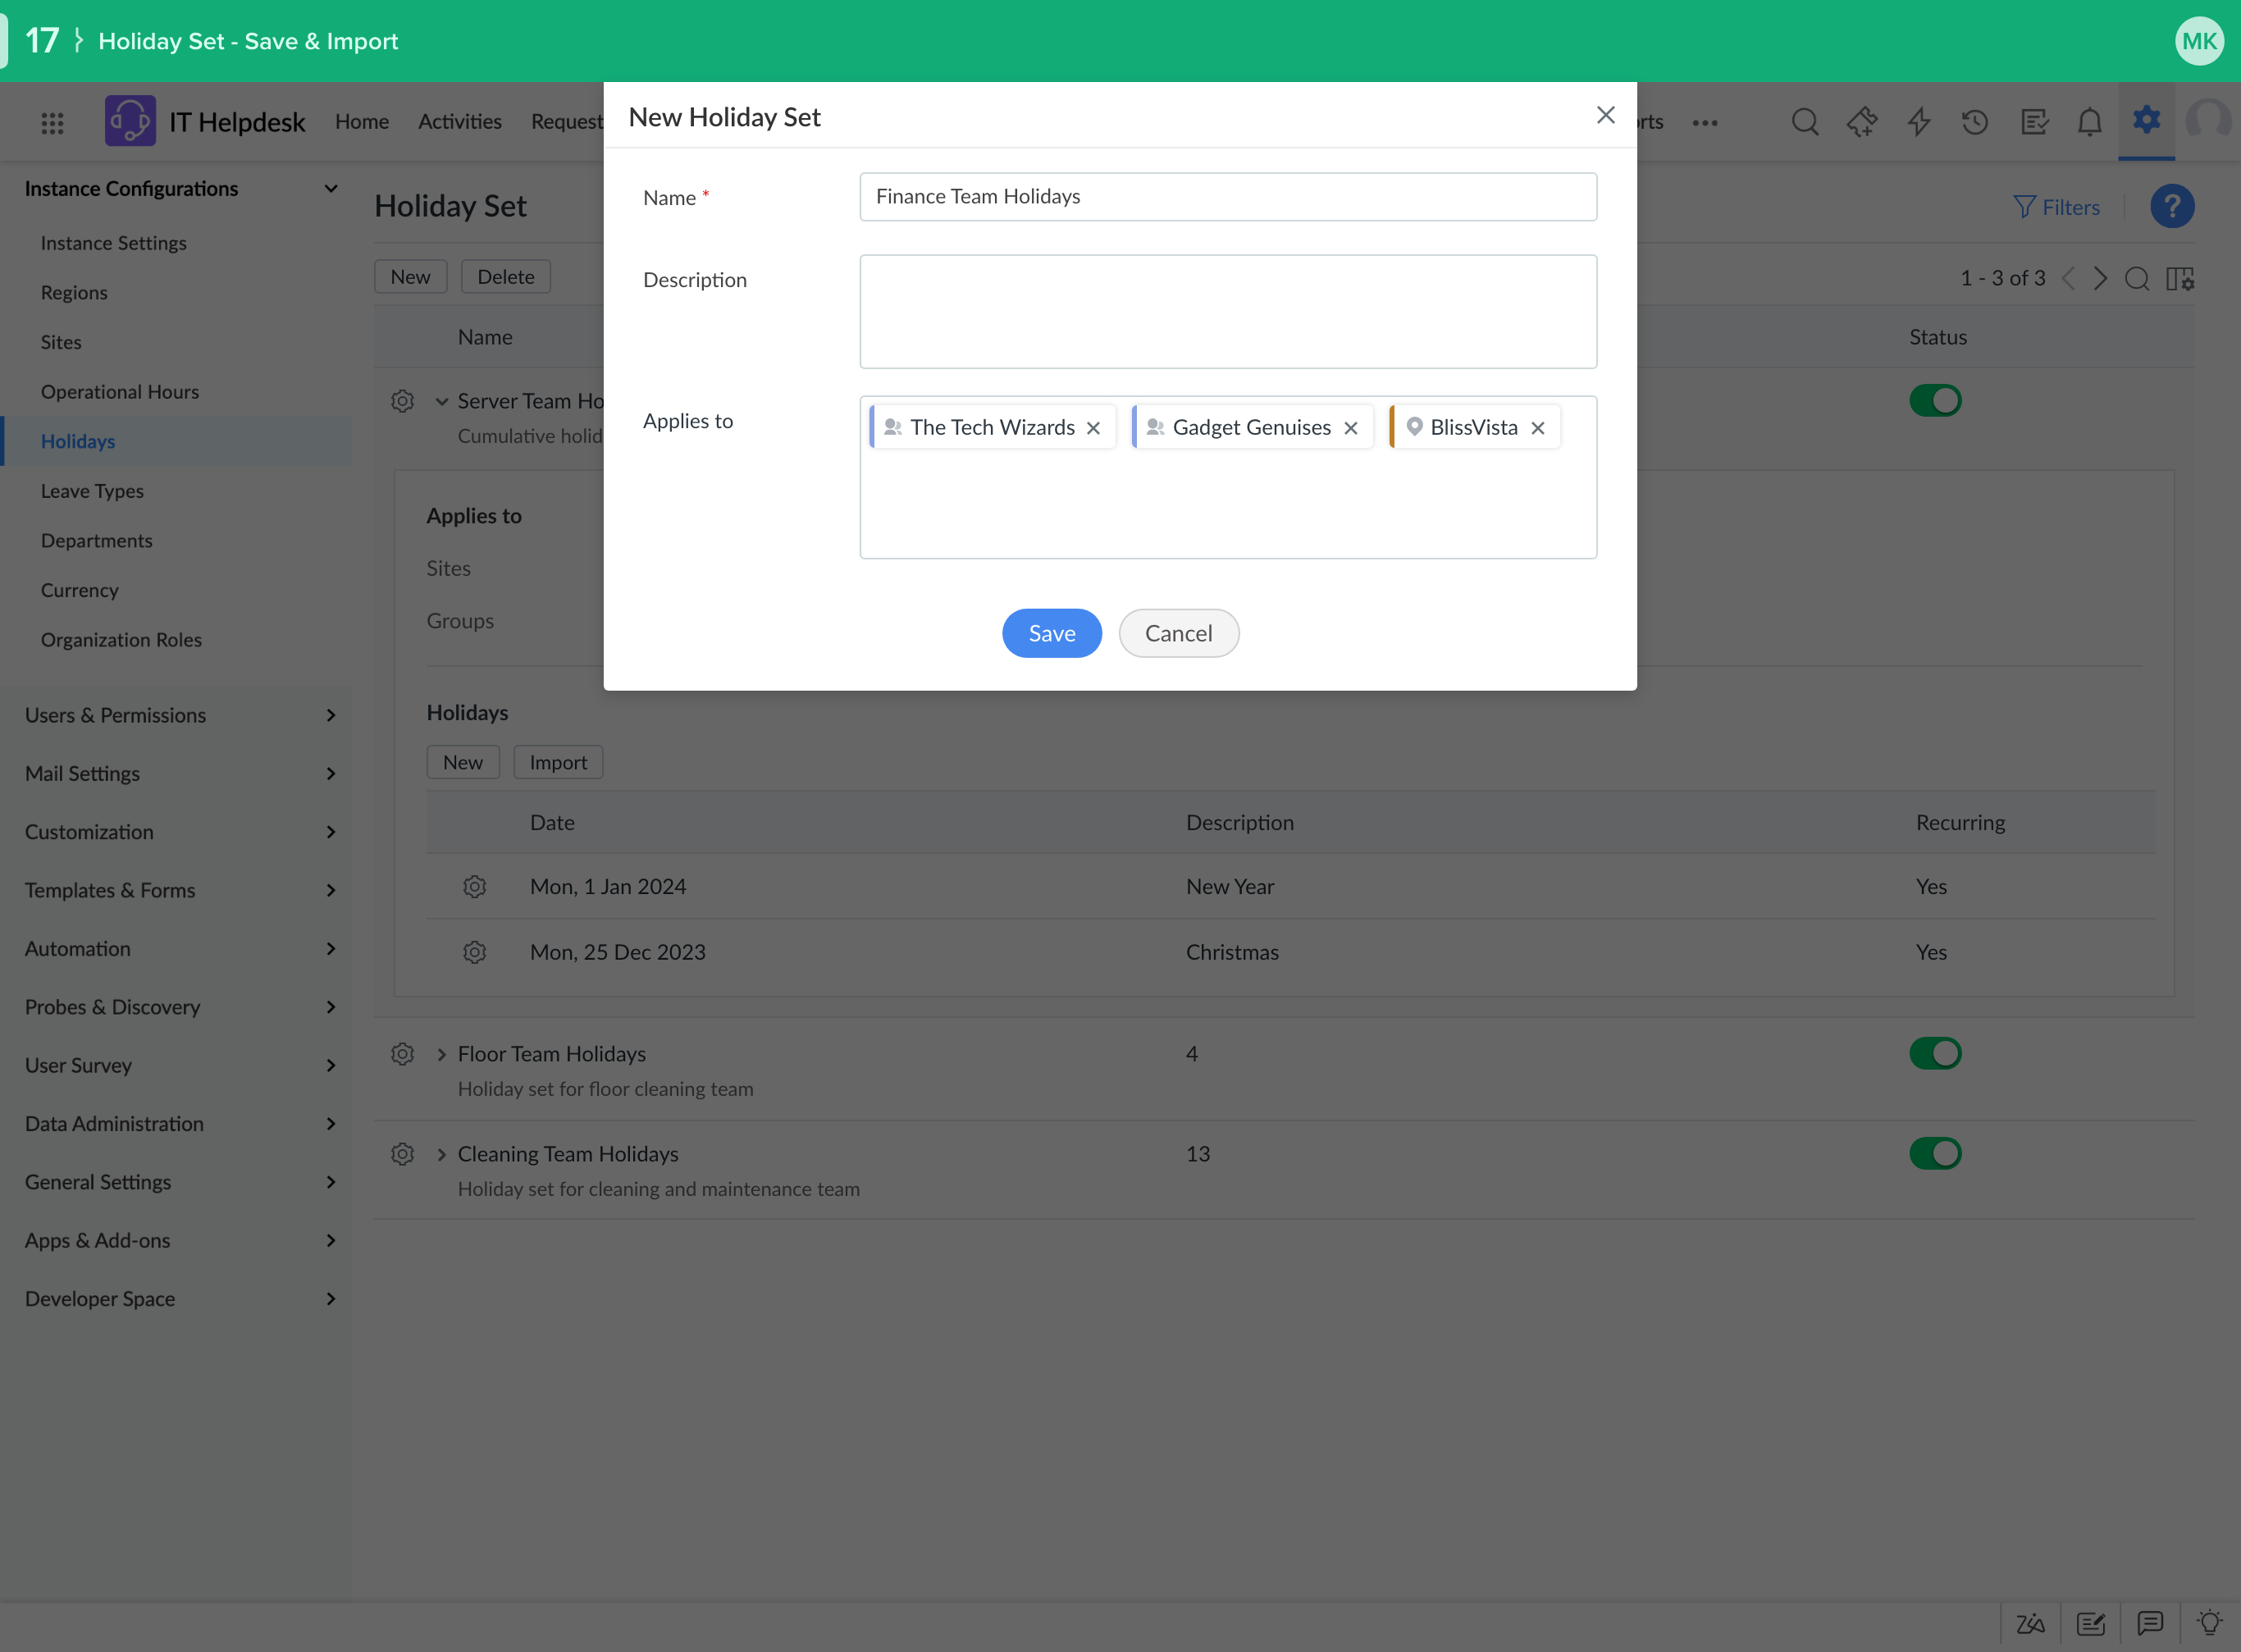2241x1652 pixels.
Task: Search within the holiday set list
Action: pos(2137,279)
